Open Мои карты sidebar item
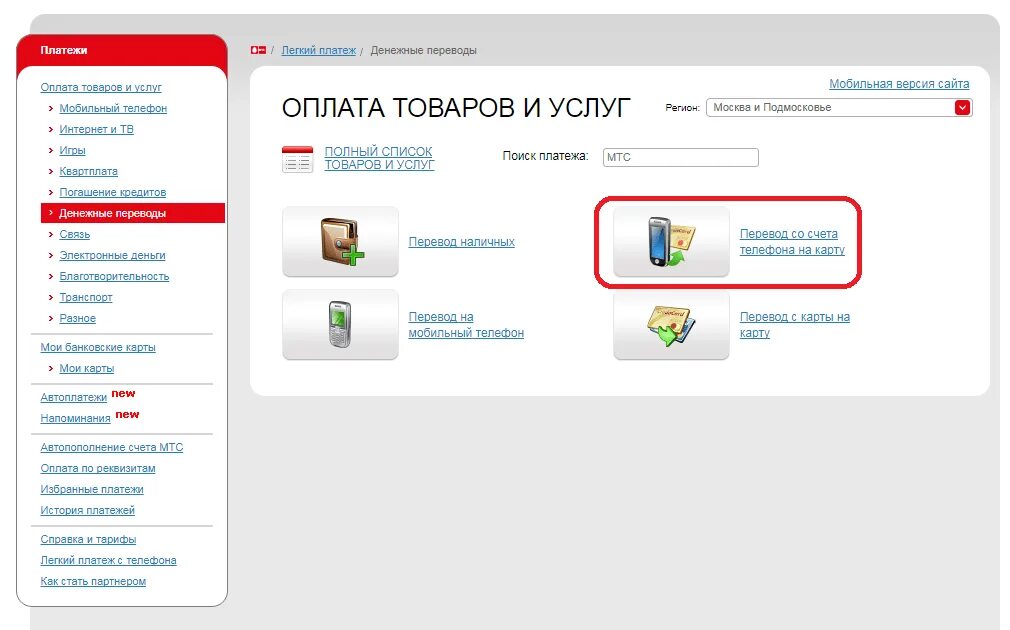Image resolution: width=1010 pixels, height=630 pixels. [x=86, y=368]
